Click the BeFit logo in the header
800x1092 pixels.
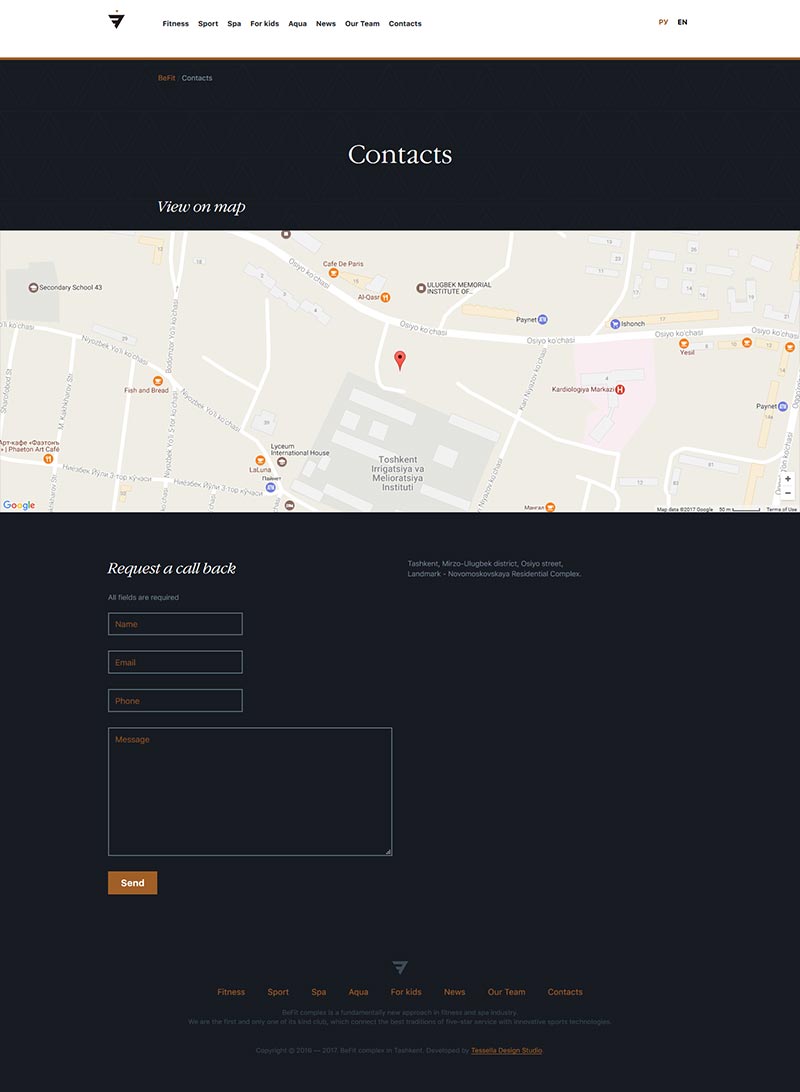tap(116, 20)
